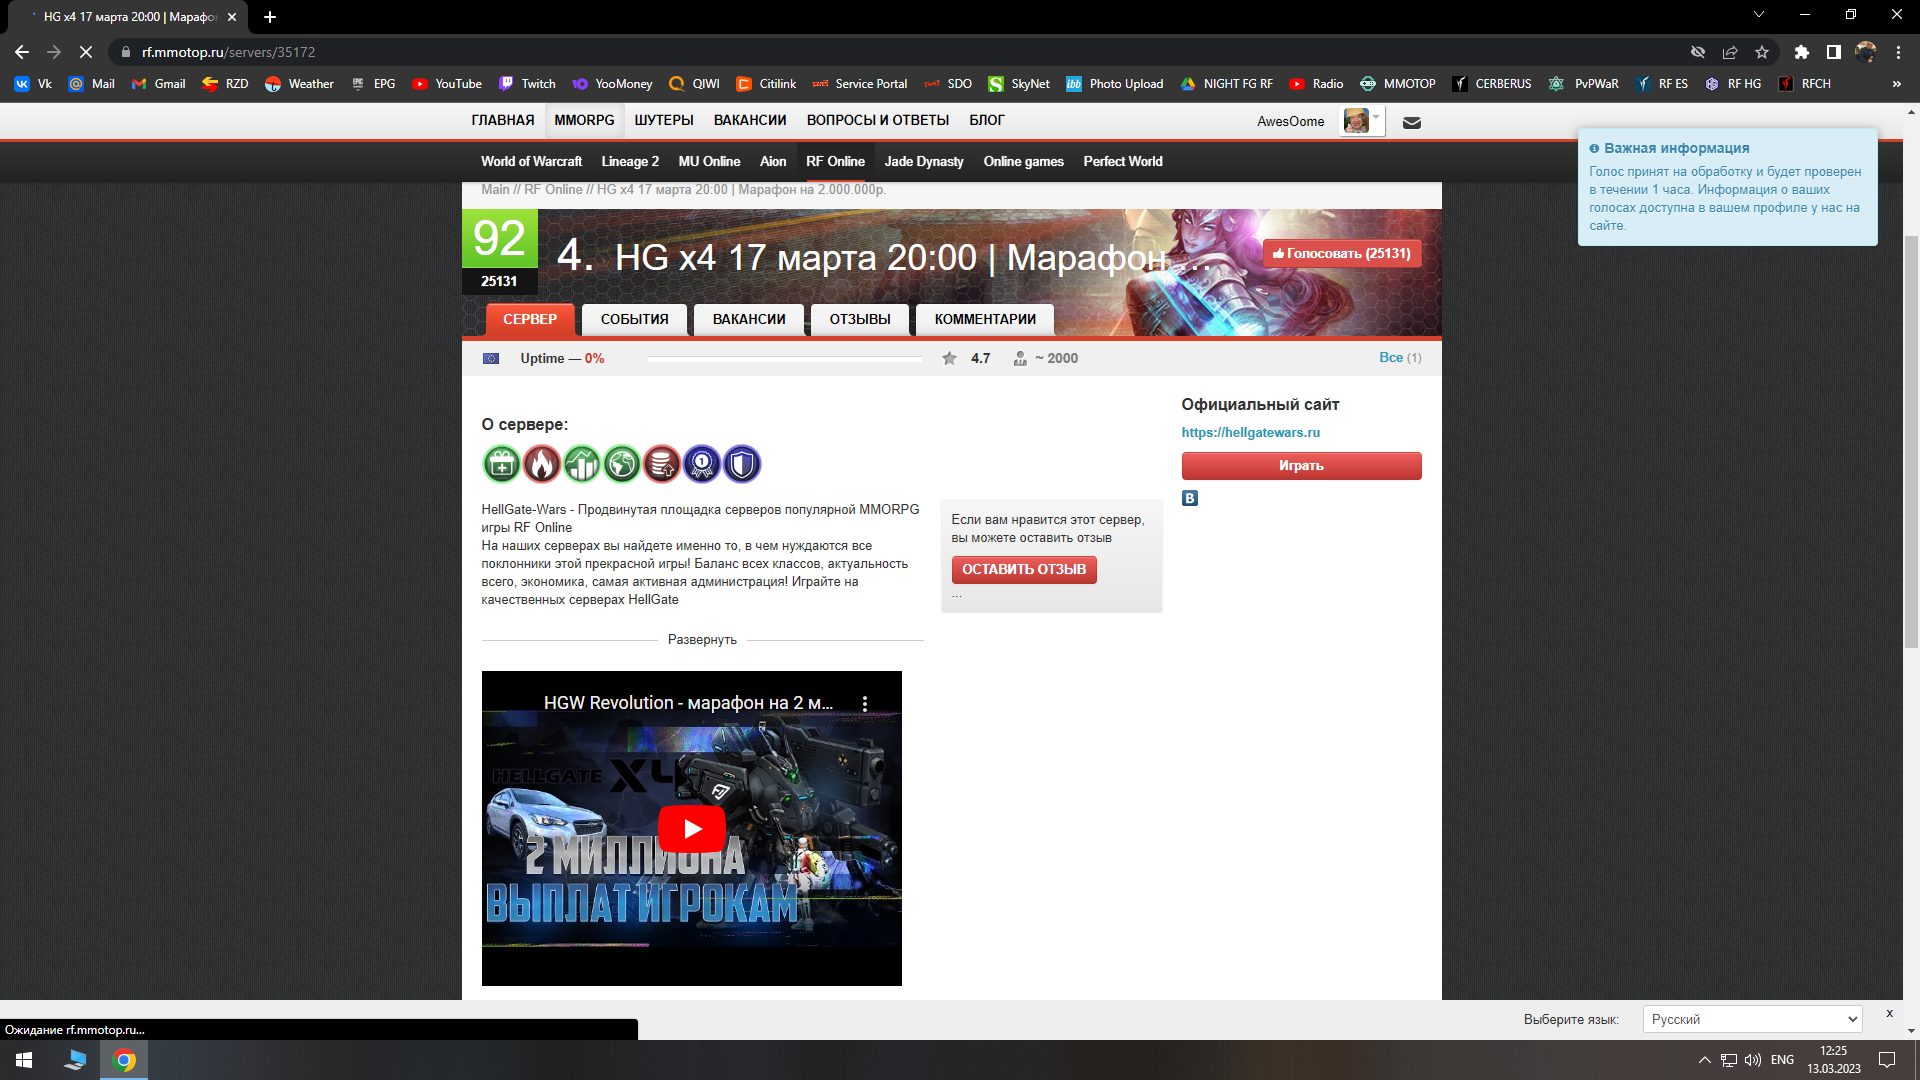Open Chrome side panel icon
Screen dimensions: 1920x1080
[x=1834, y=52]
